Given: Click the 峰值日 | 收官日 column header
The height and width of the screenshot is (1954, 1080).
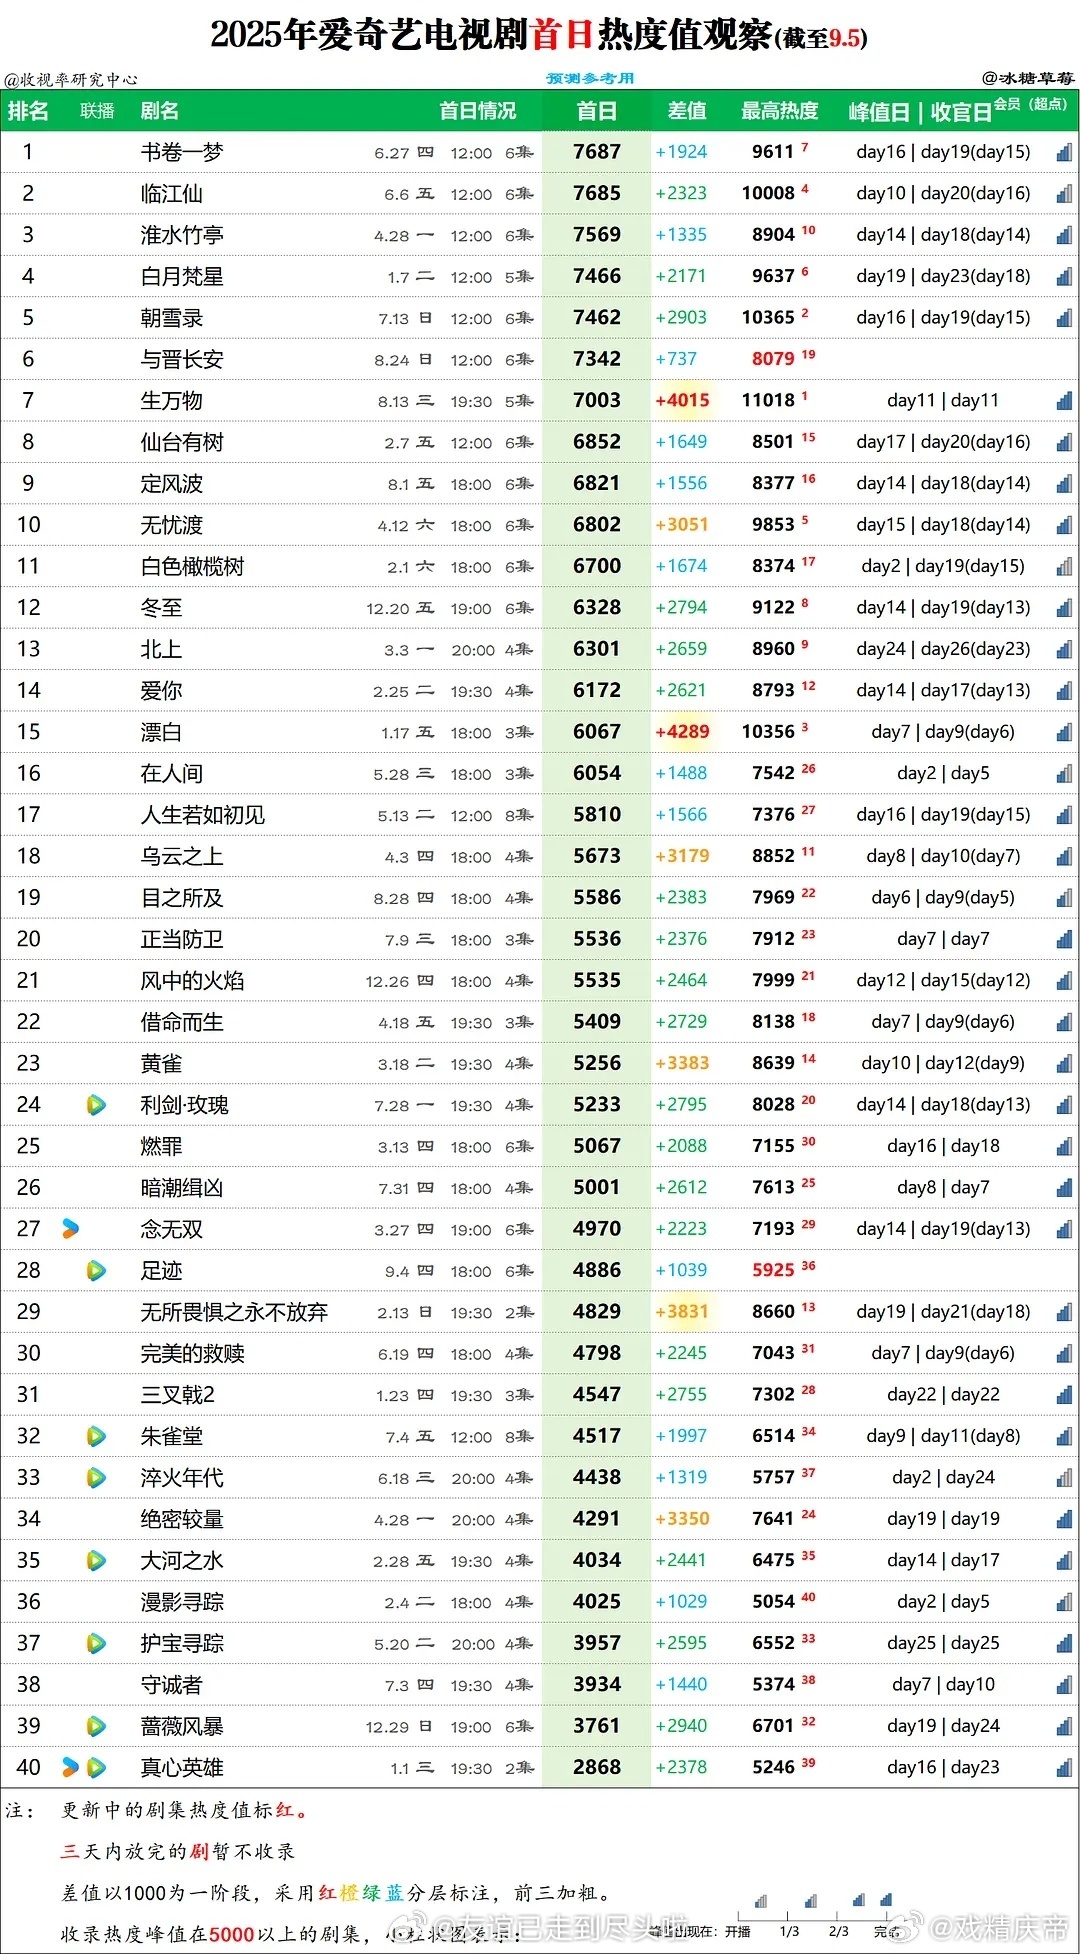Looking at the screenshot, I should [x=920, y=112].
